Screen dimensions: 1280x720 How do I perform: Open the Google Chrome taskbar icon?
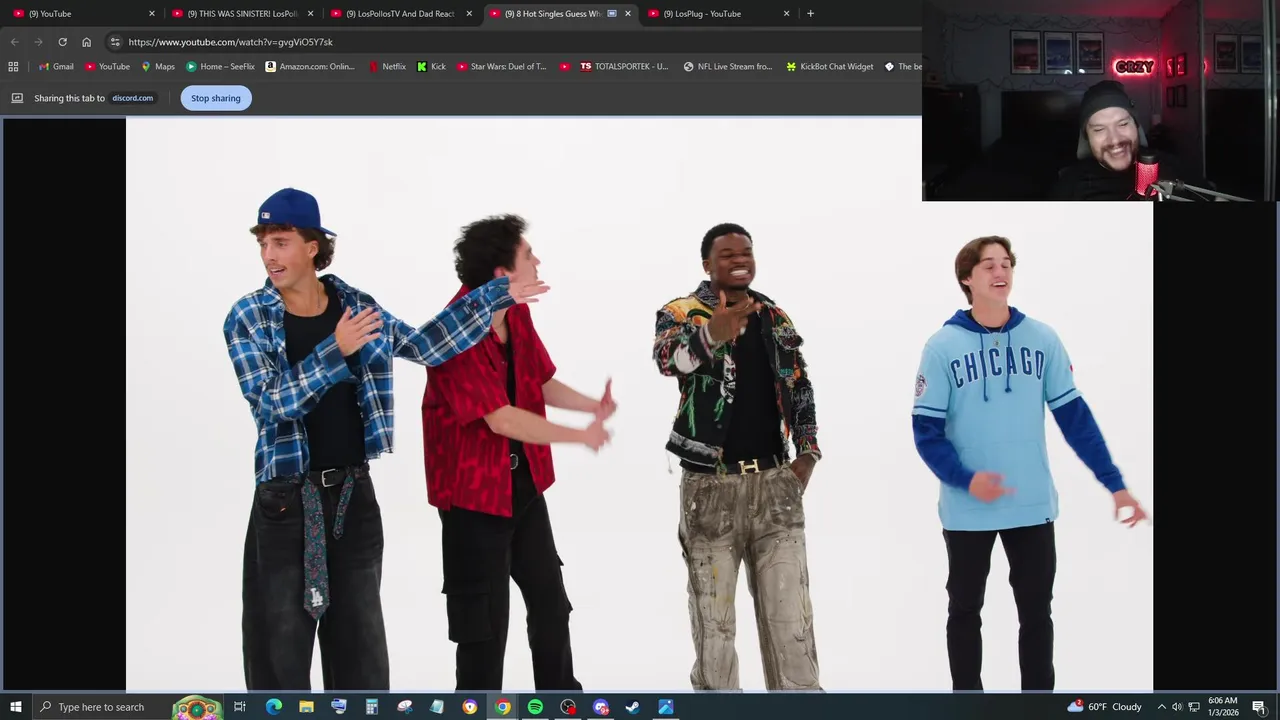pos(502,707)
